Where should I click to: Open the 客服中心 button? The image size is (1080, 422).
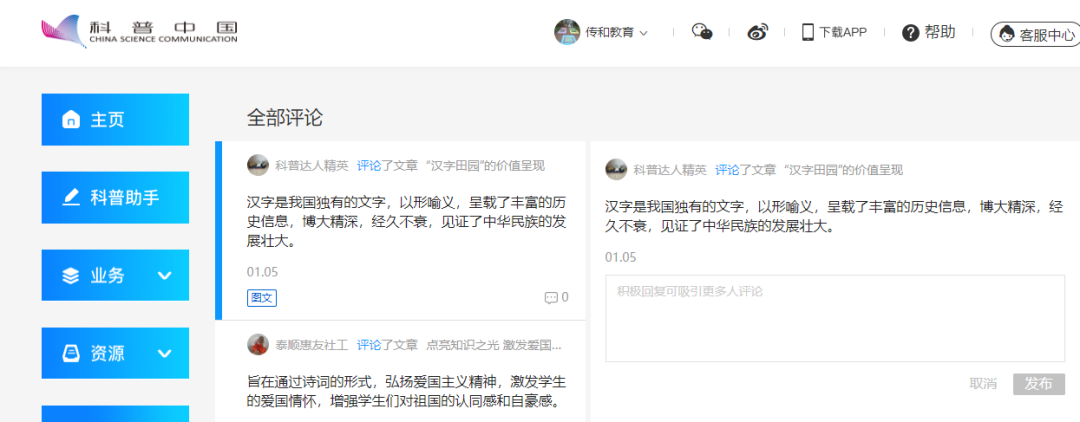[1035, 34]
